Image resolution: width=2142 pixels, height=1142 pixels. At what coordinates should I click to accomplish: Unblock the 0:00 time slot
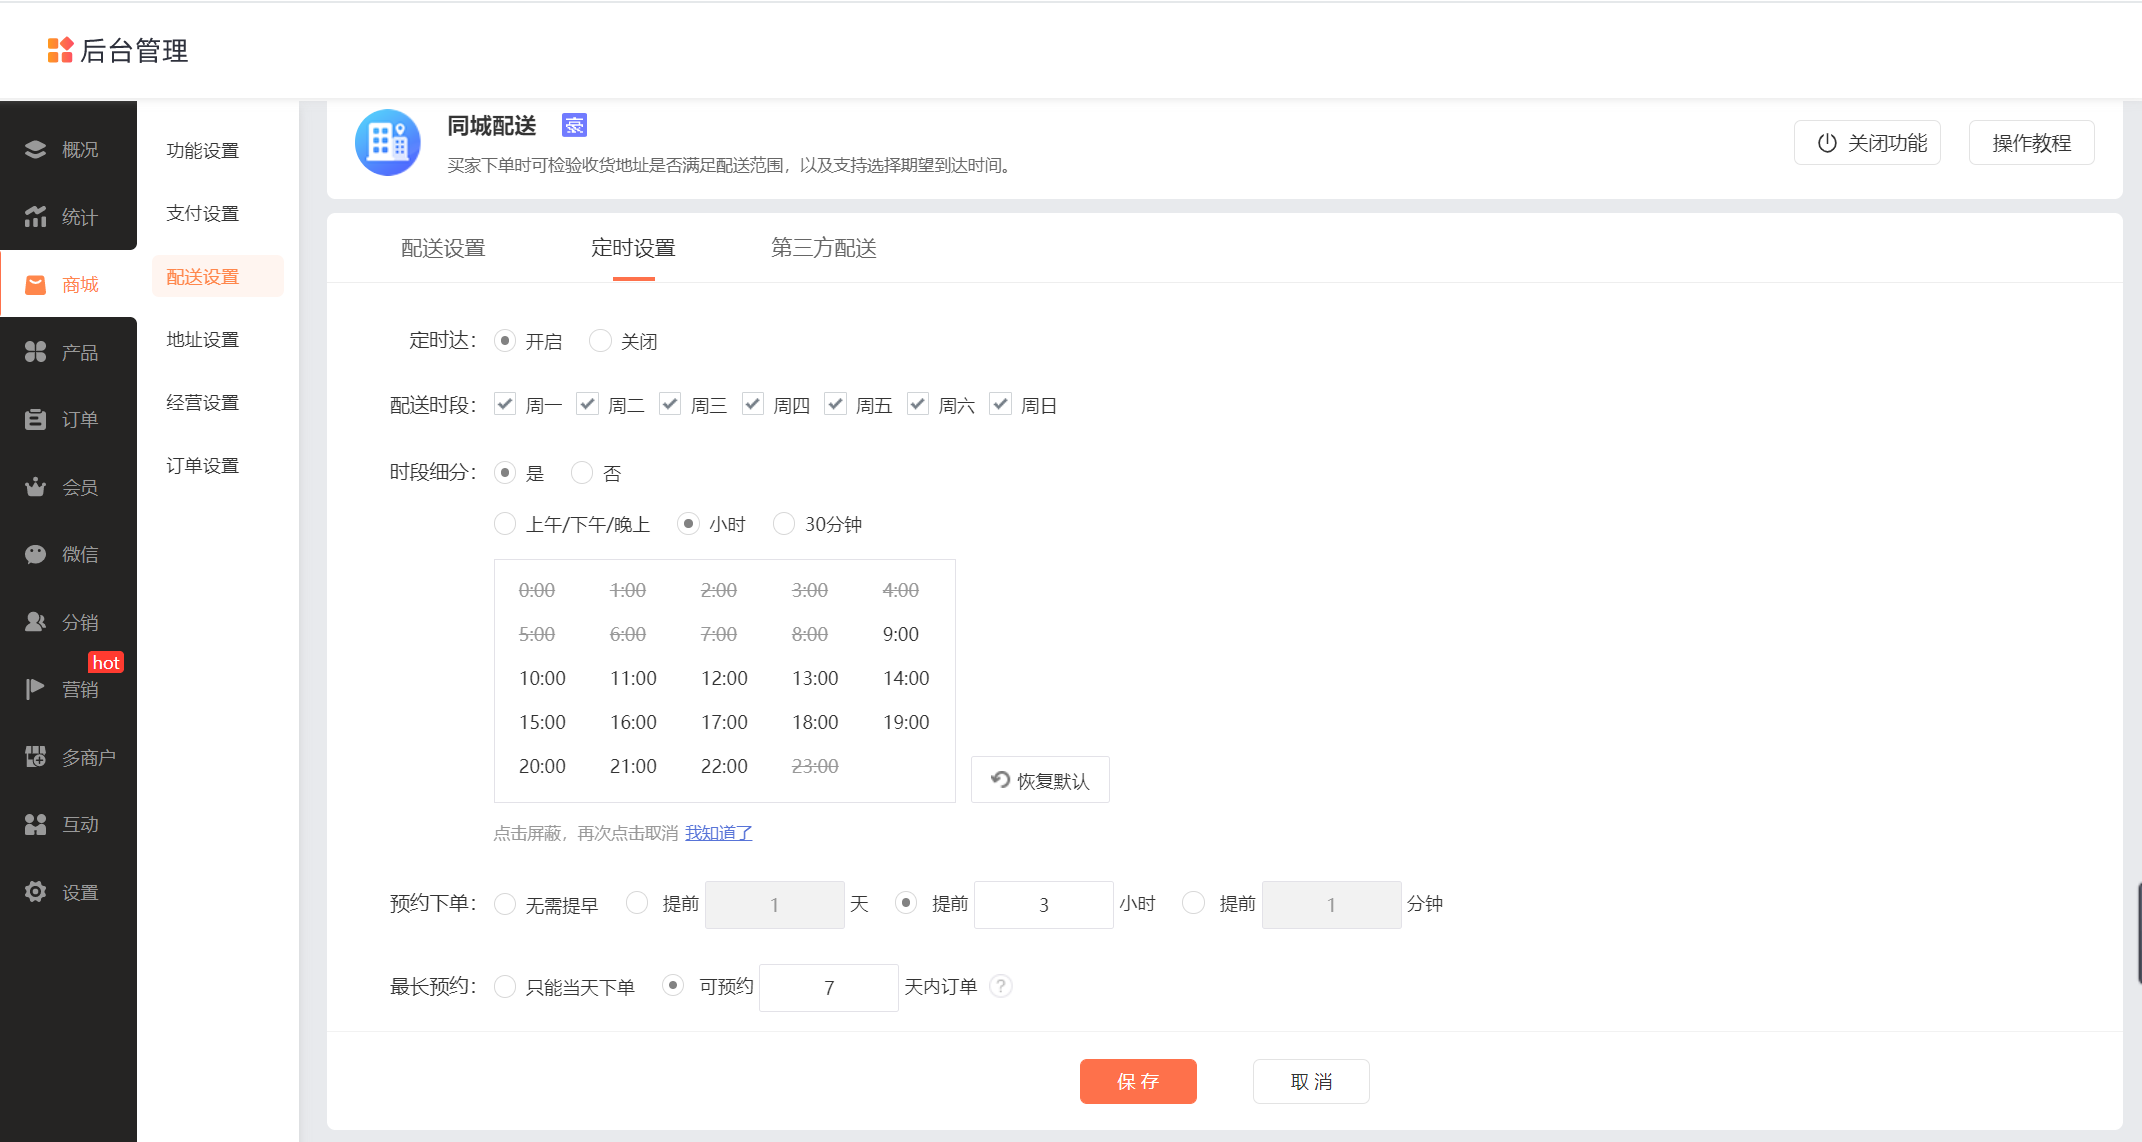pyautogui.click(x=537, y=590)
